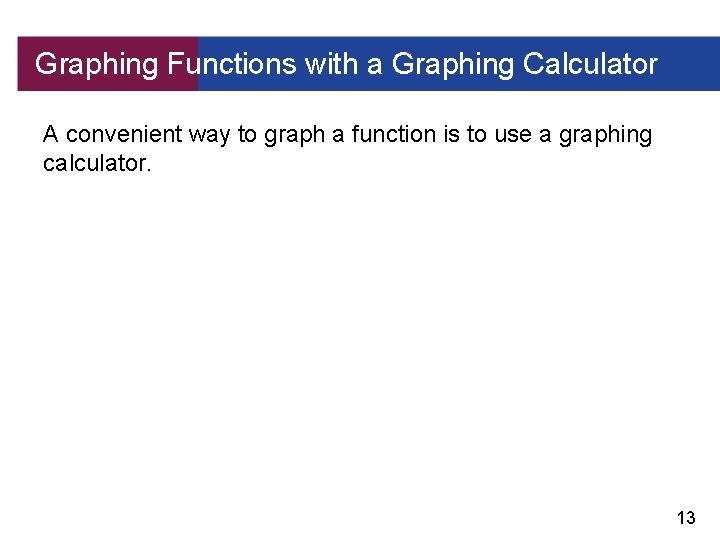Click the maroon banner edge left of the title

(x=26, y=64)
